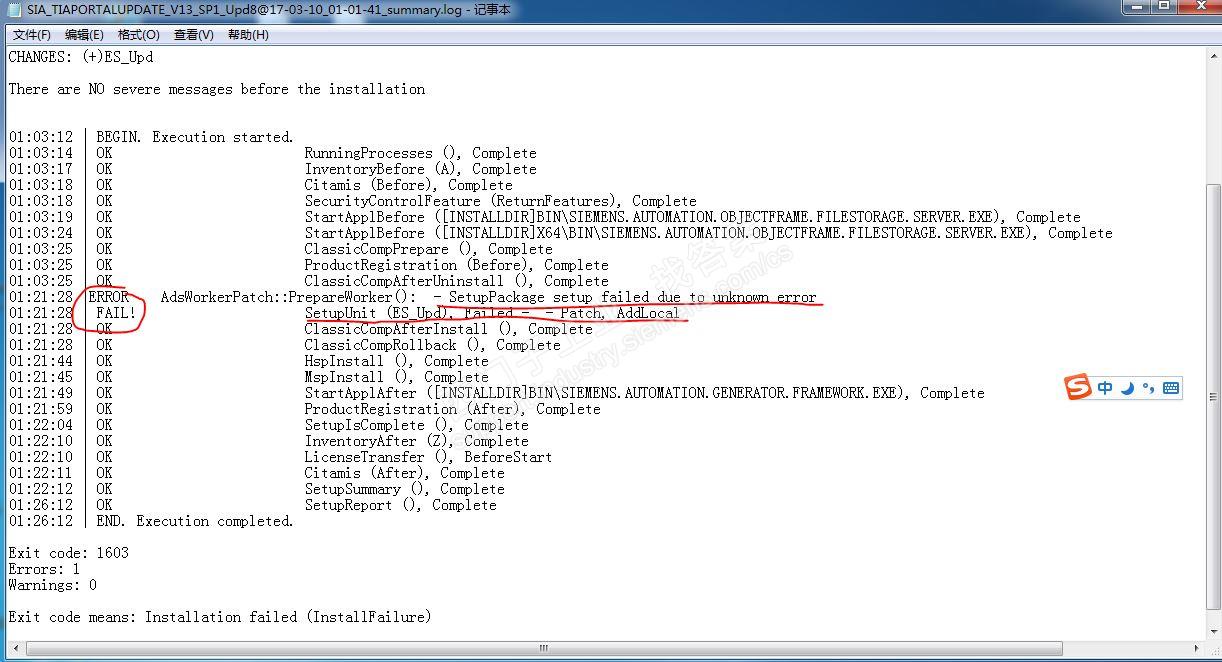1222x662 pixels.
Task: Maximize the Notepad window
Action: click(x=1163, y=8)
